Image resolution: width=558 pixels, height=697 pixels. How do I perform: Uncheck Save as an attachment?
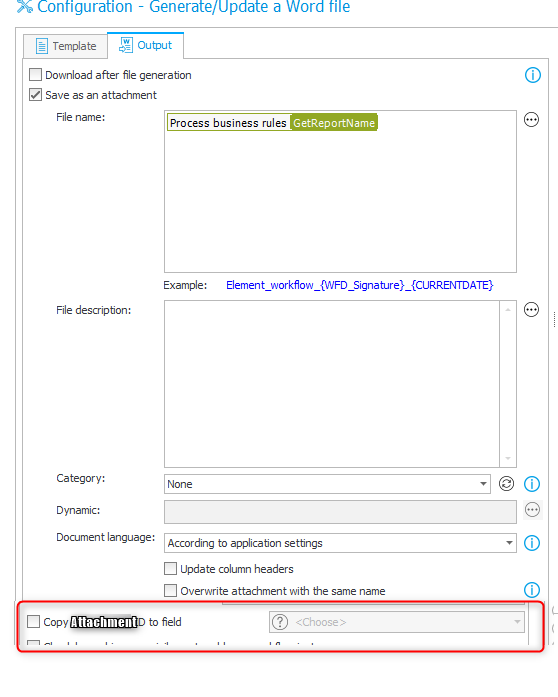[36, 95]
